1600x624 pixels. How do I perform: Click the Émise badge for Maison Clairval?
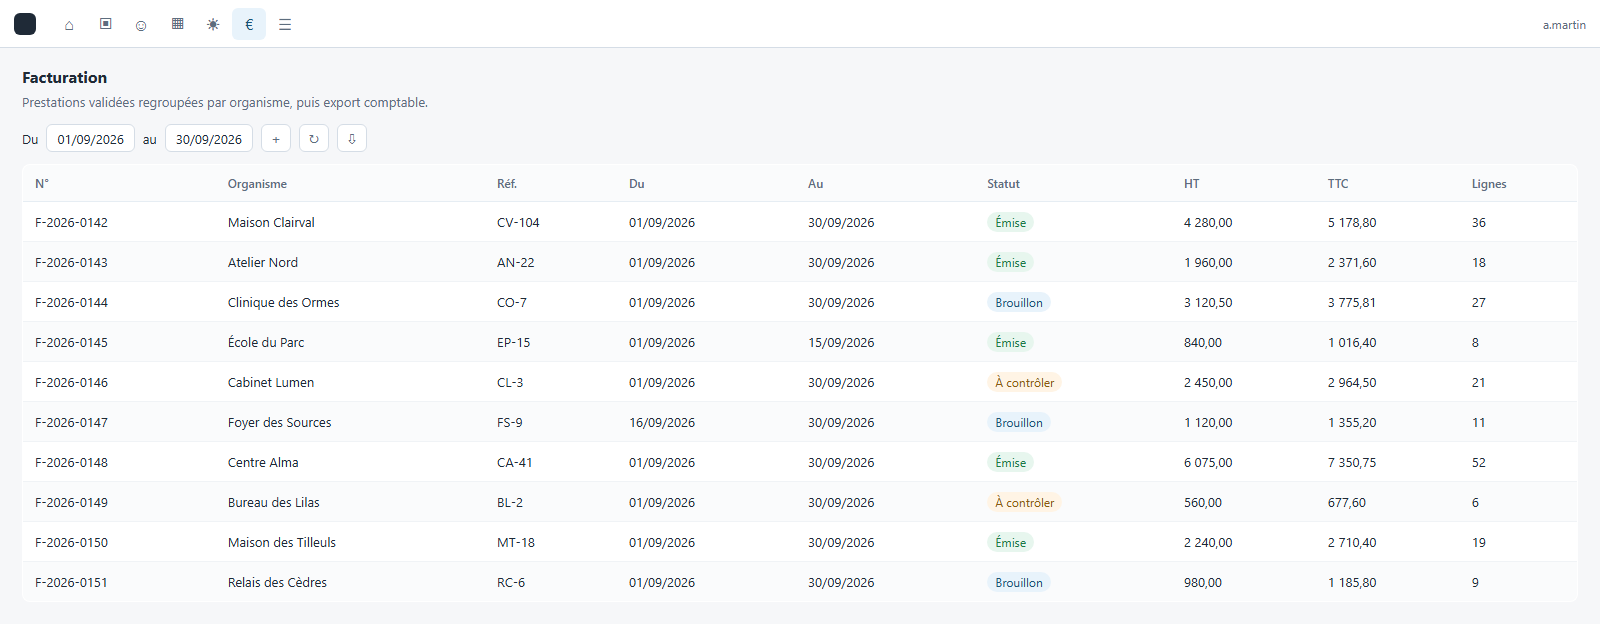tap(1010, 223)
